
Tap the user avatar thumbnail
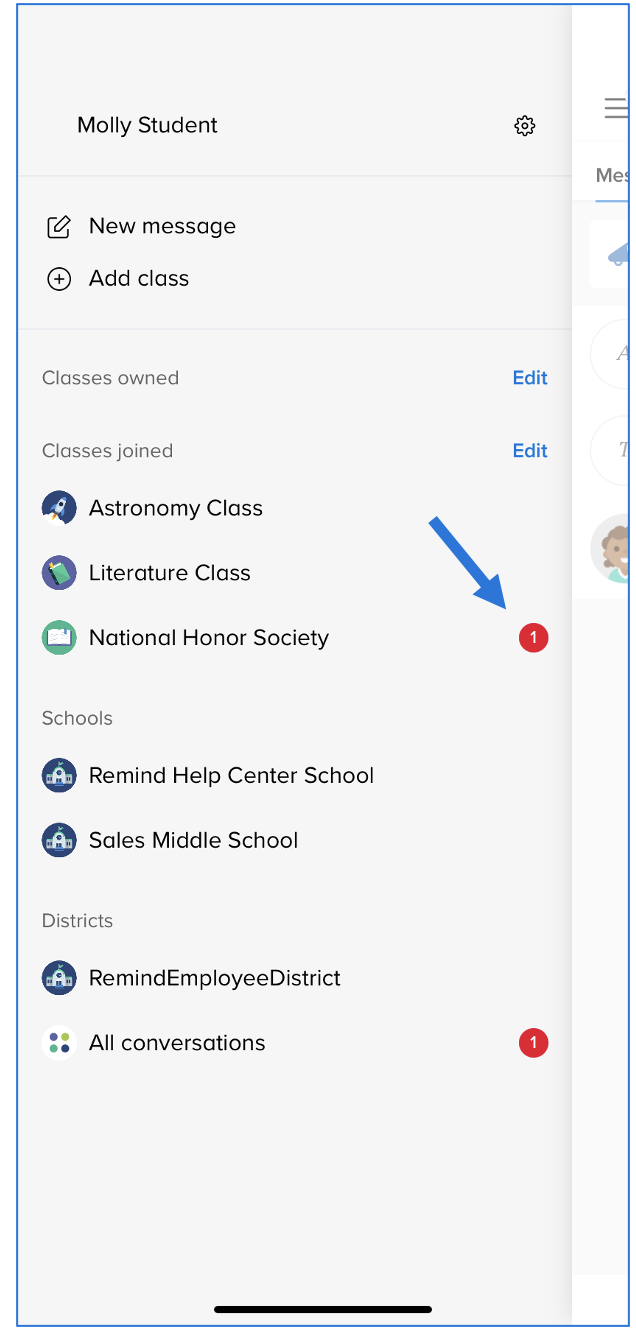[x=612, y=548]
